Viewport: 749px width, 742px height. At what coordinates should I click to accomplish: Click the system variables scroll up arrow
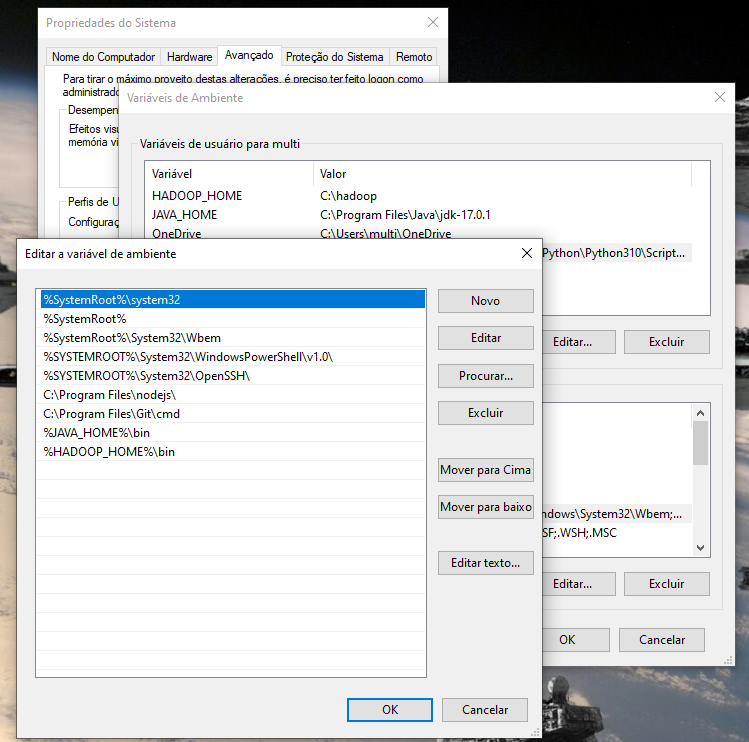[700, 413]
